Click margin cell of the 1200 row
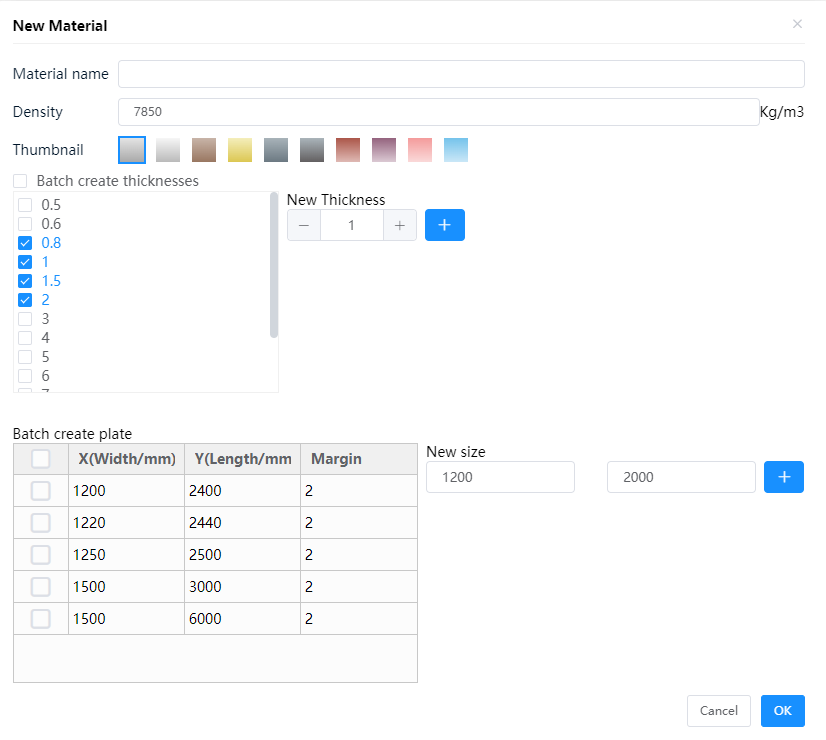This screenshot has height=740, width=826. tap(359, 491)
